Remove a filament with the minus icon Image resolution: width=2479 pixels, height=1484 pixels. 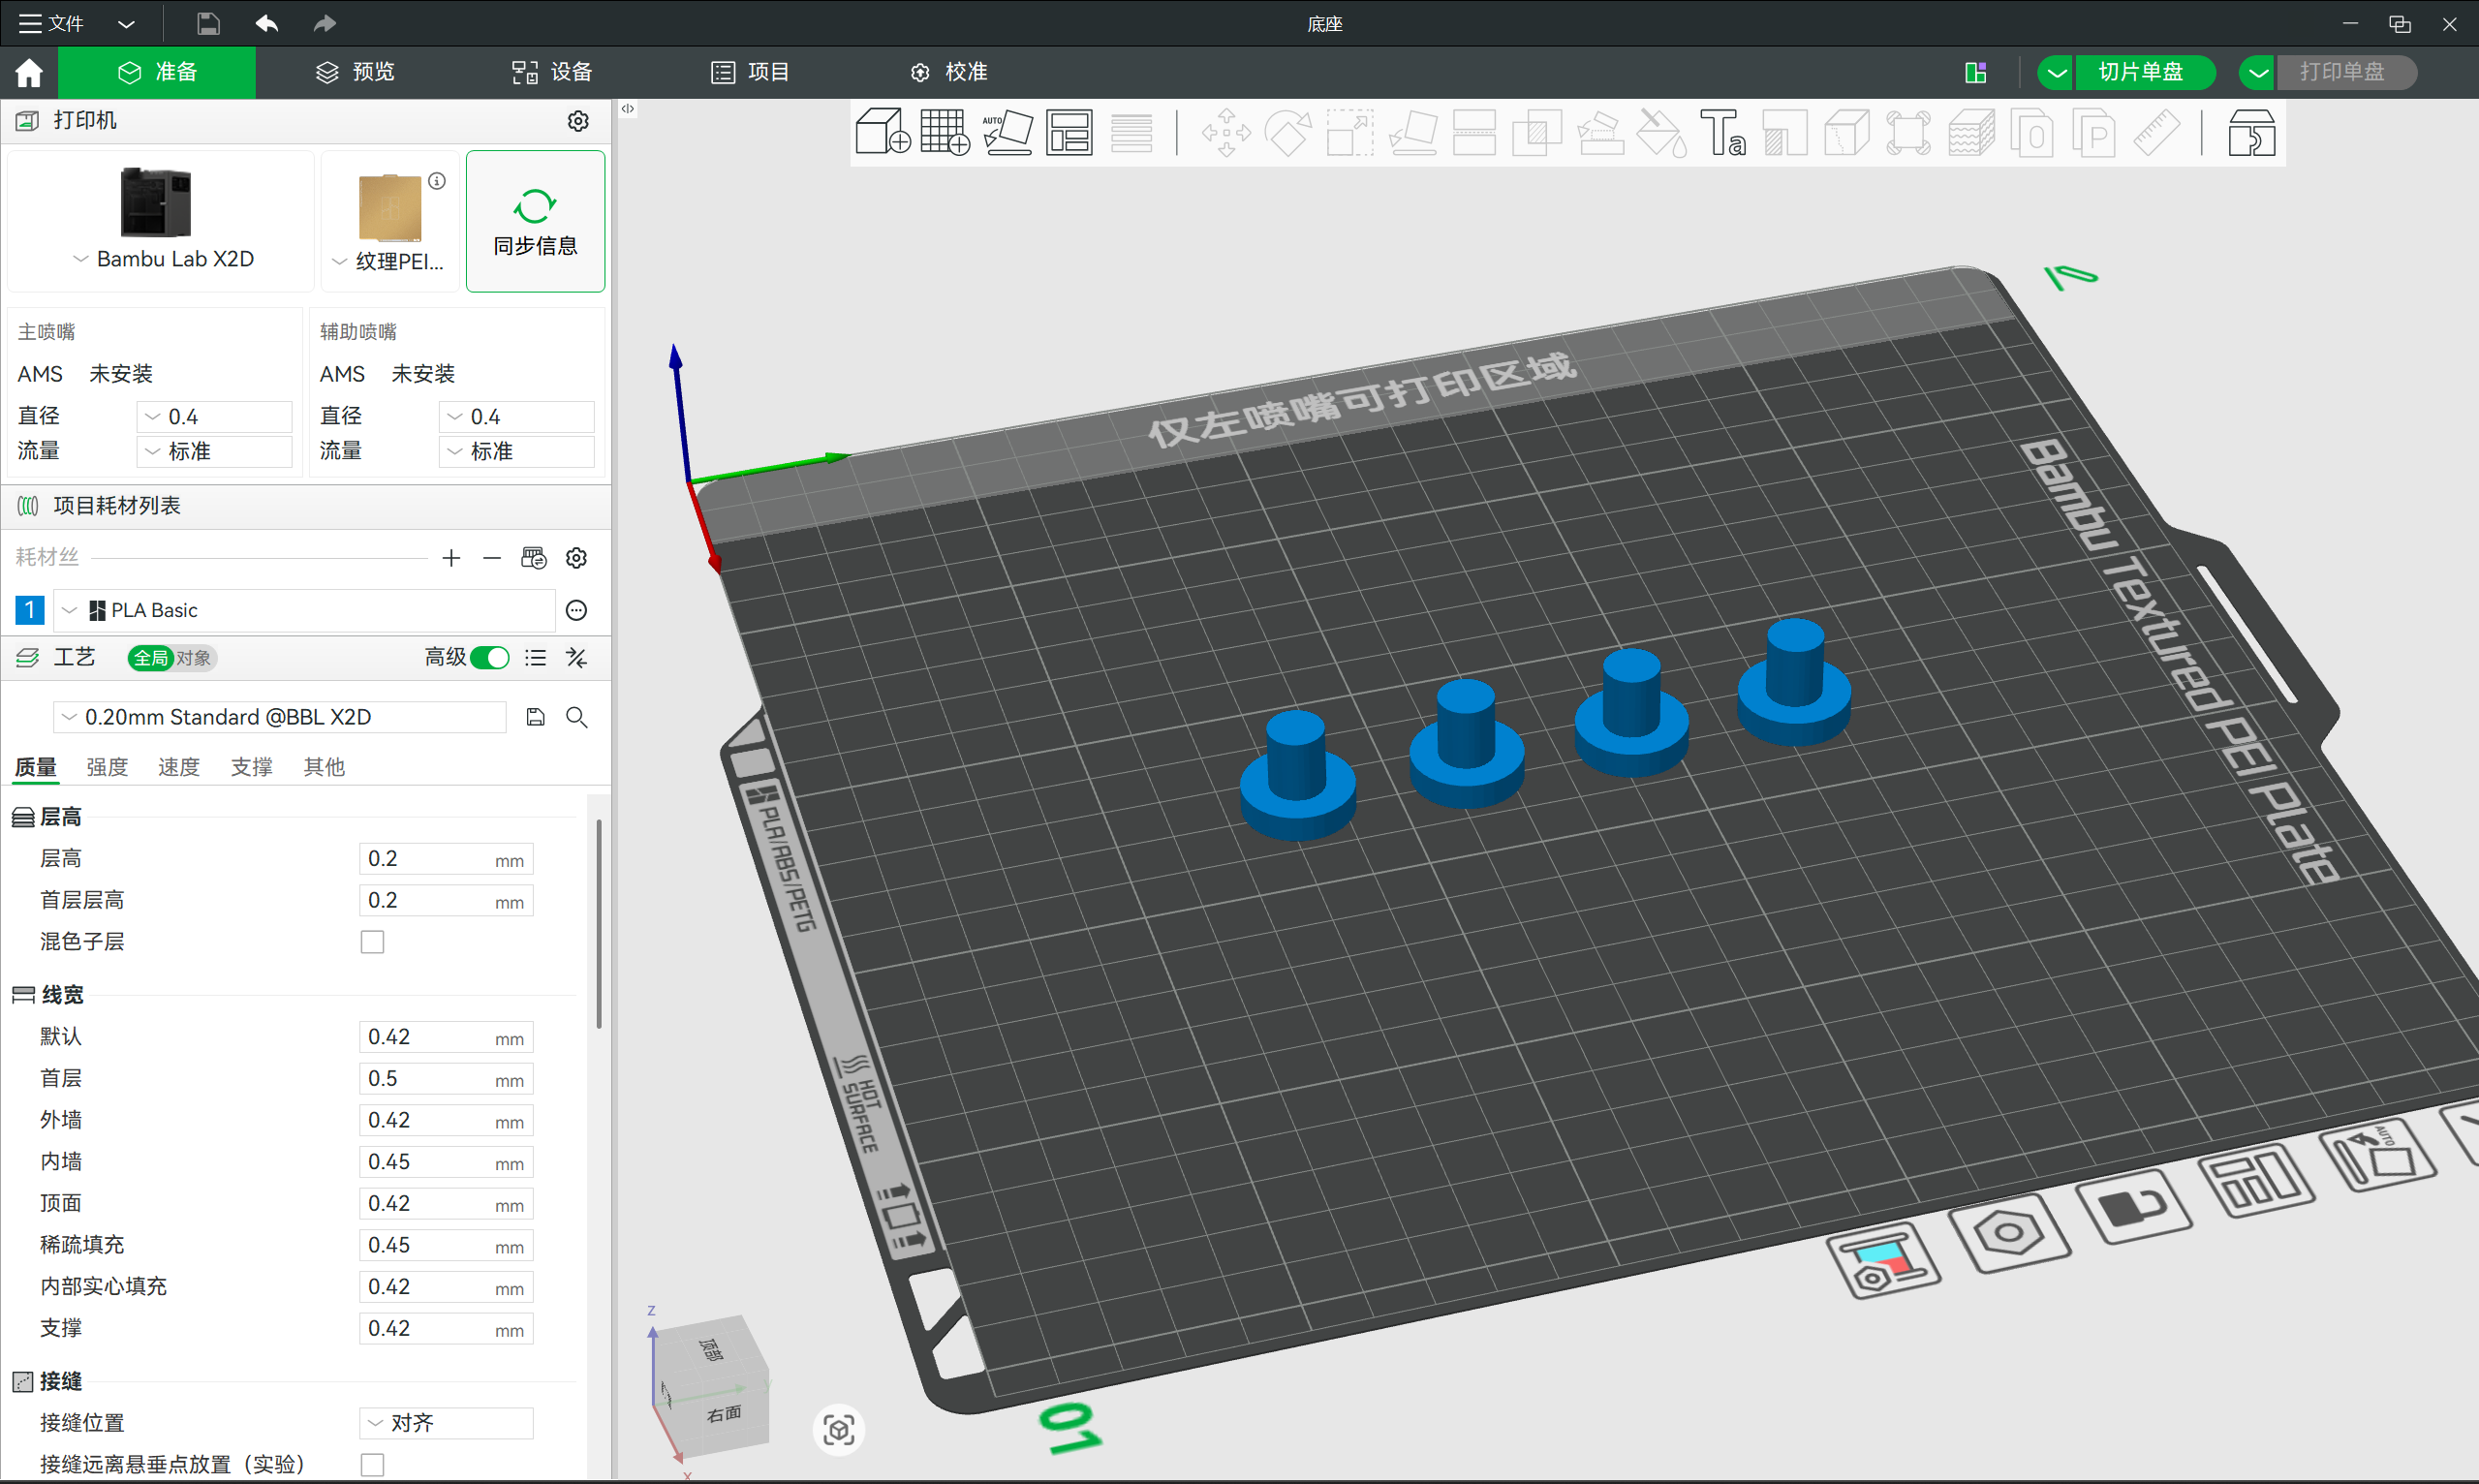[x=492, y=558]
